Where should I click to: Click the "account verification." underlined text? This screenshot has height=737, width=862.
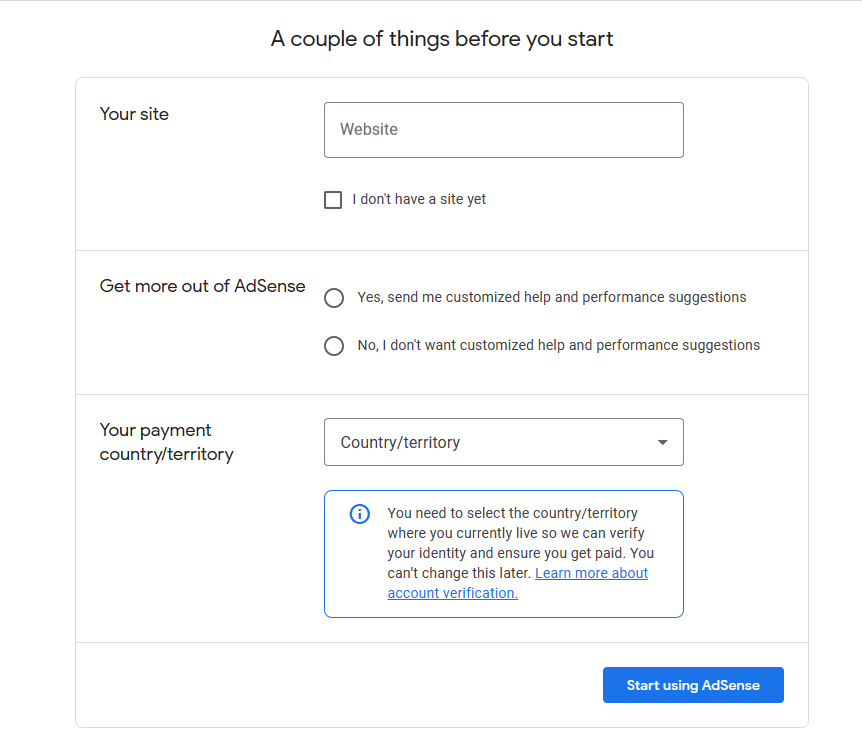(x=452, y=593)
